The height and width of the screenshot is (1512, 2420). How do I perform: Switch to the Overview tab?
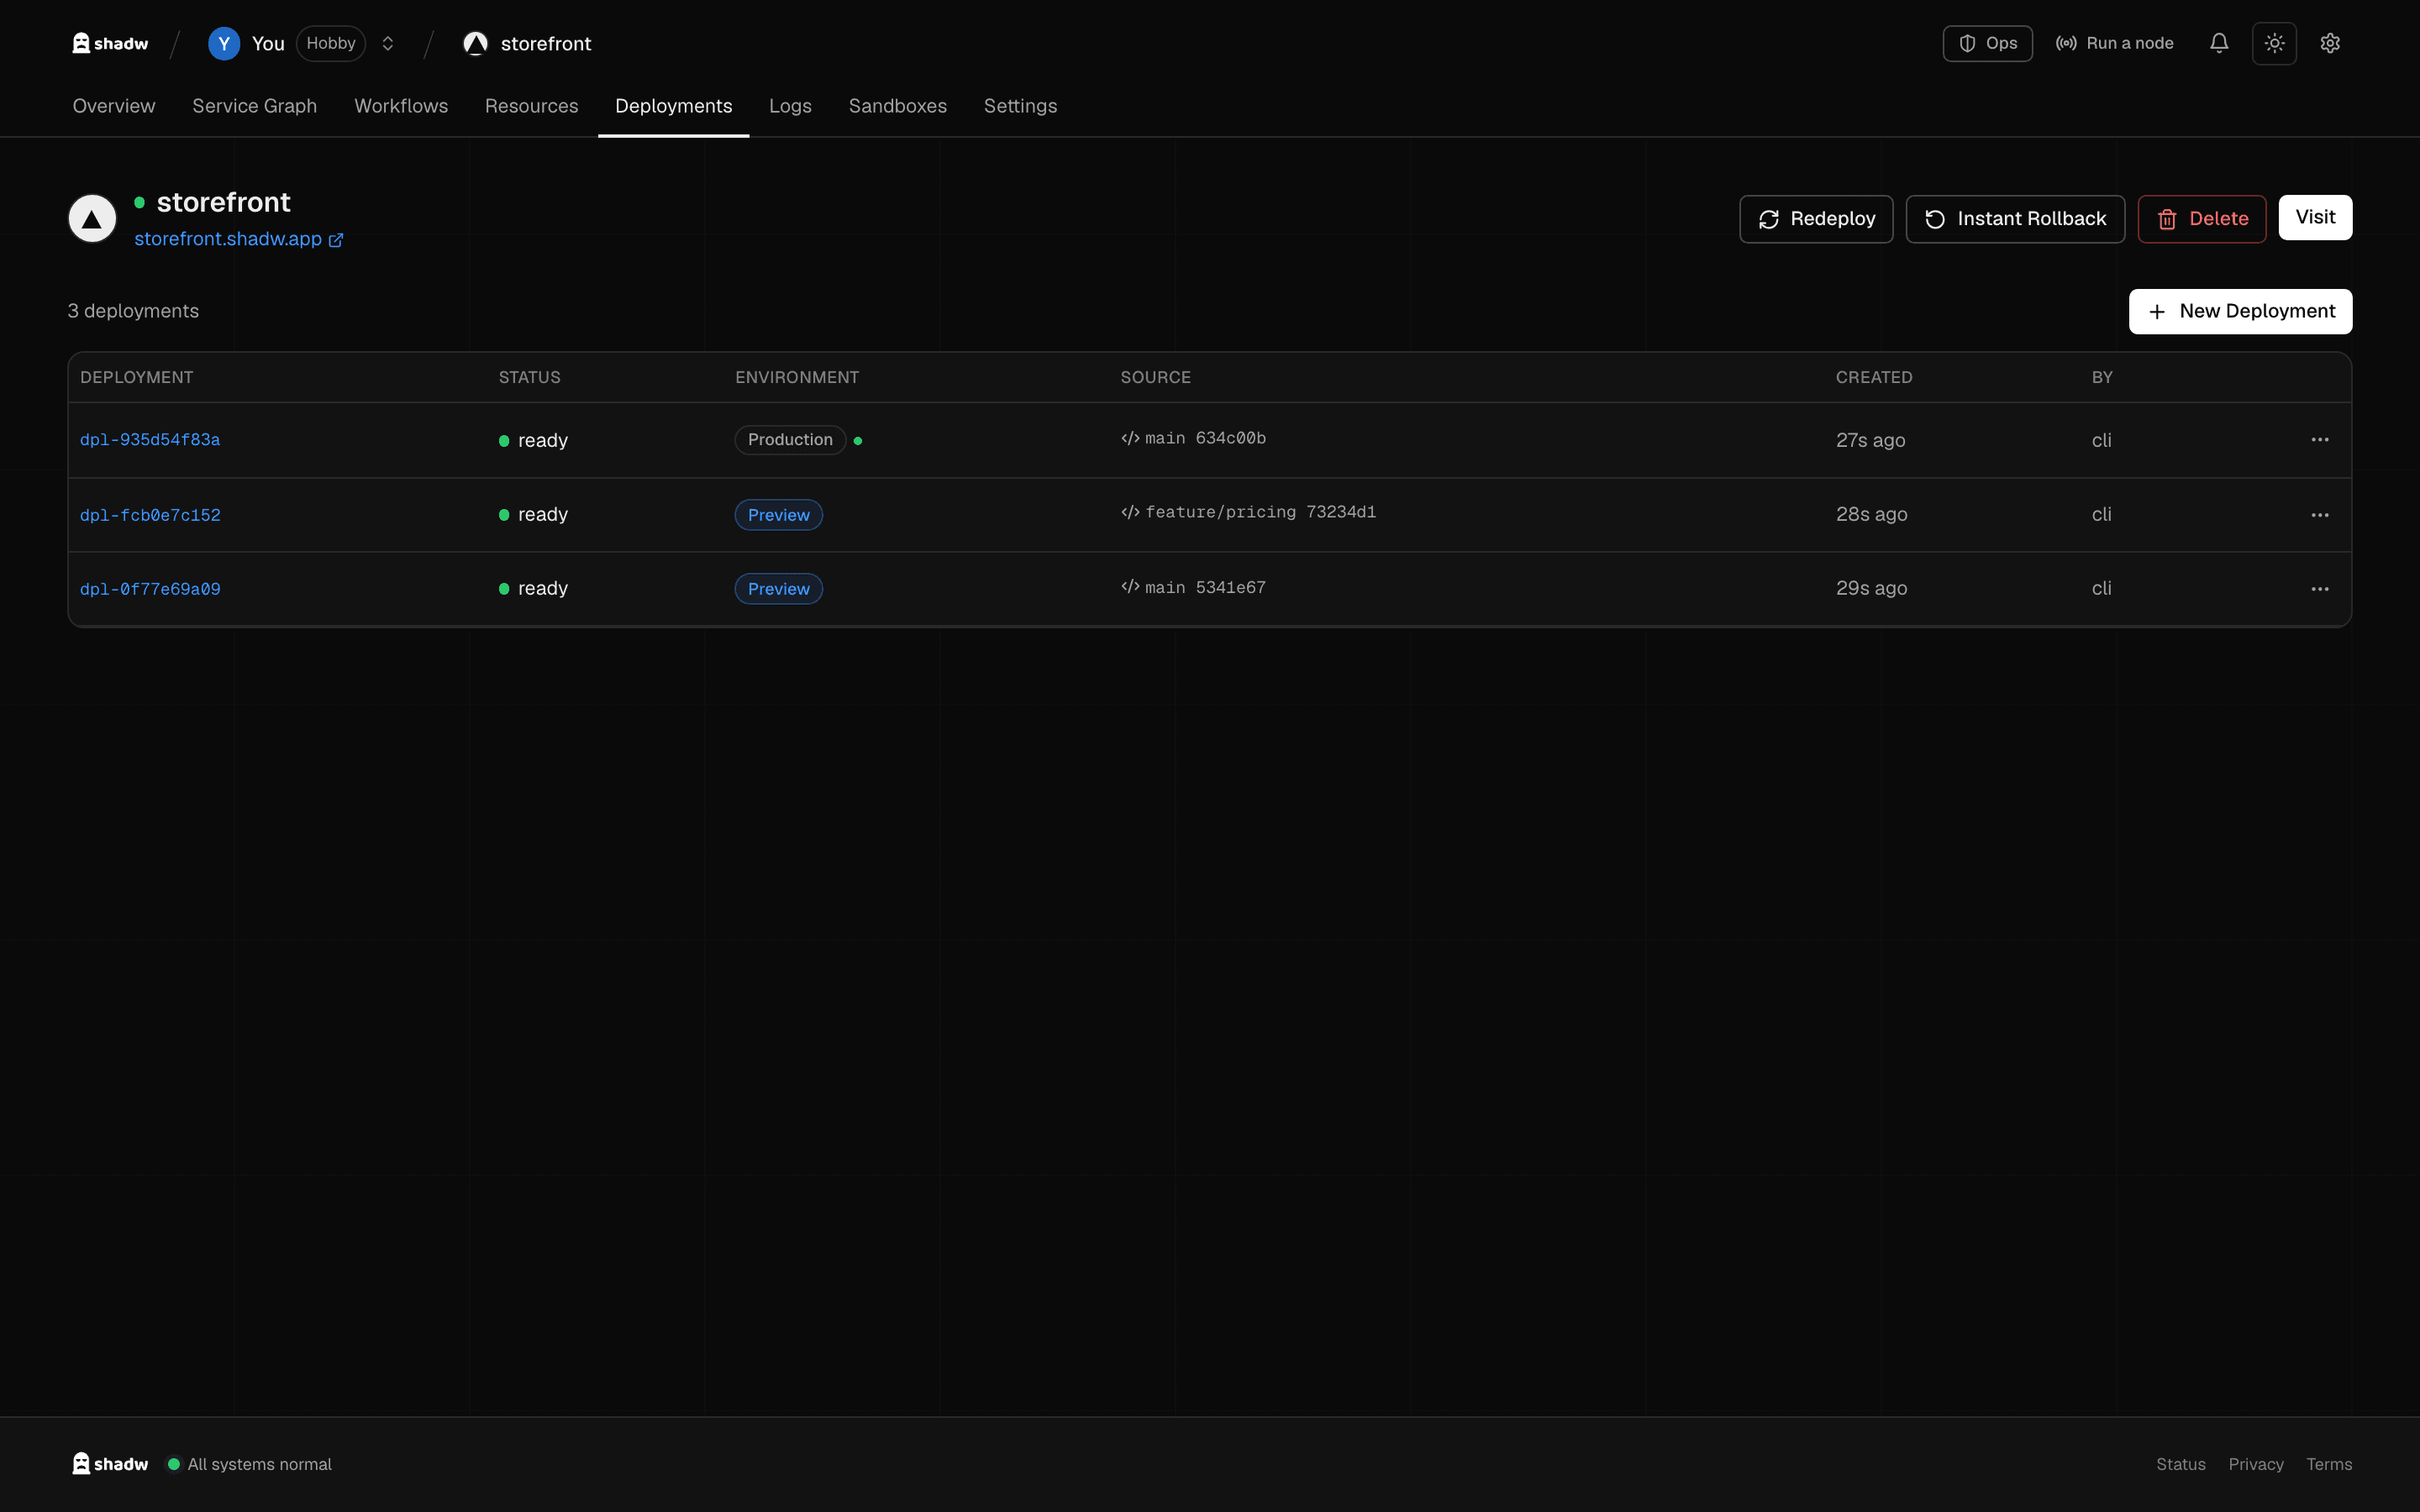114,106
